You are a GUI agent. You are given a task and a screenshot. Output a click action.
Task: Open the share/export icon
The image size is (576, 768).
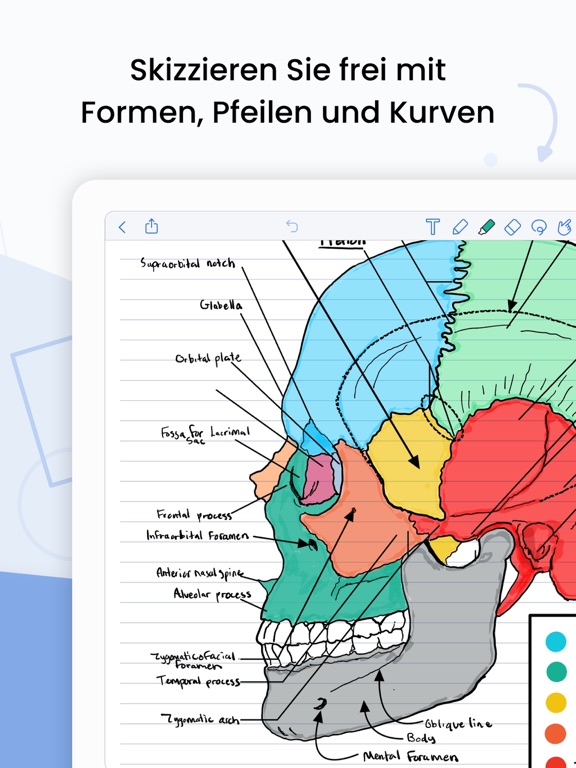tap(151, 226)
